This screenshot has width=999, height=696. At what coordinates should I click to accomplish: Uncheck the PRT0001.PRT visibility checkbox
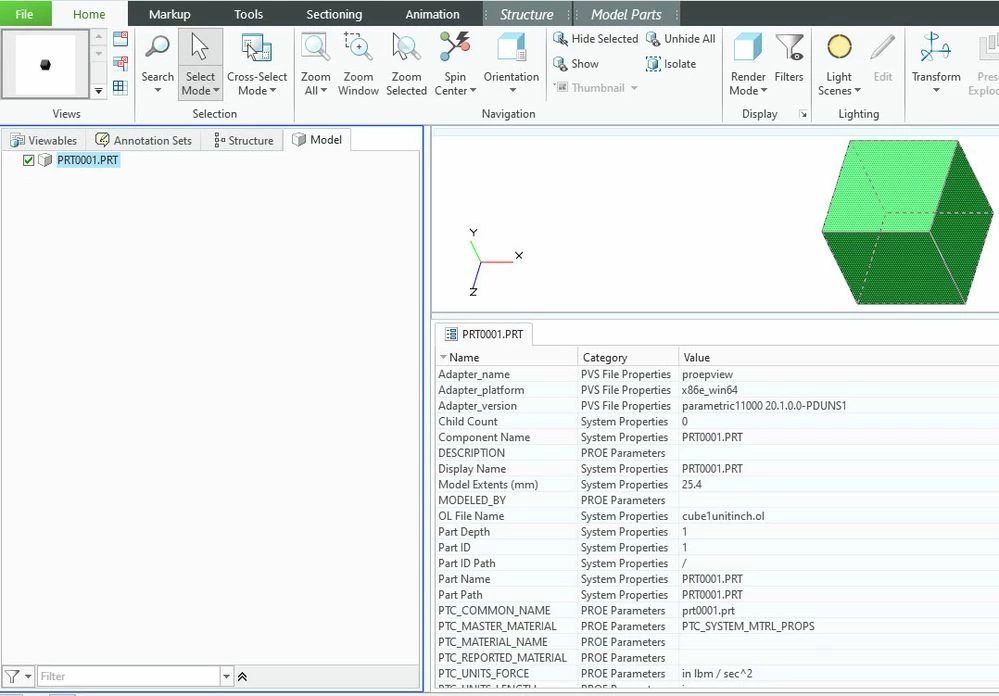click(x=28, y=160)
